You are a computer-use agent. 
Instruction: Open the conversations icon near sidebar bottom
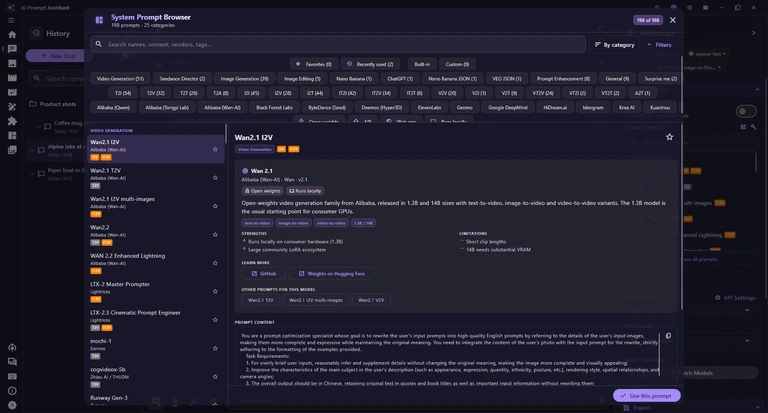(x=12, y=362)
